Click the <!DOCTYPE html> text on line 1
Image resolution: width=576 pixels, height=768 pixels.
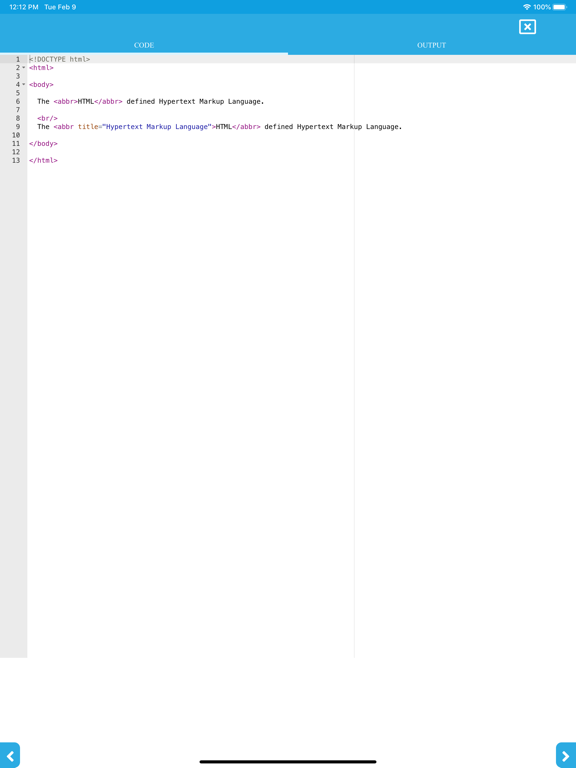pyautogui.click(x=59, y=59)
